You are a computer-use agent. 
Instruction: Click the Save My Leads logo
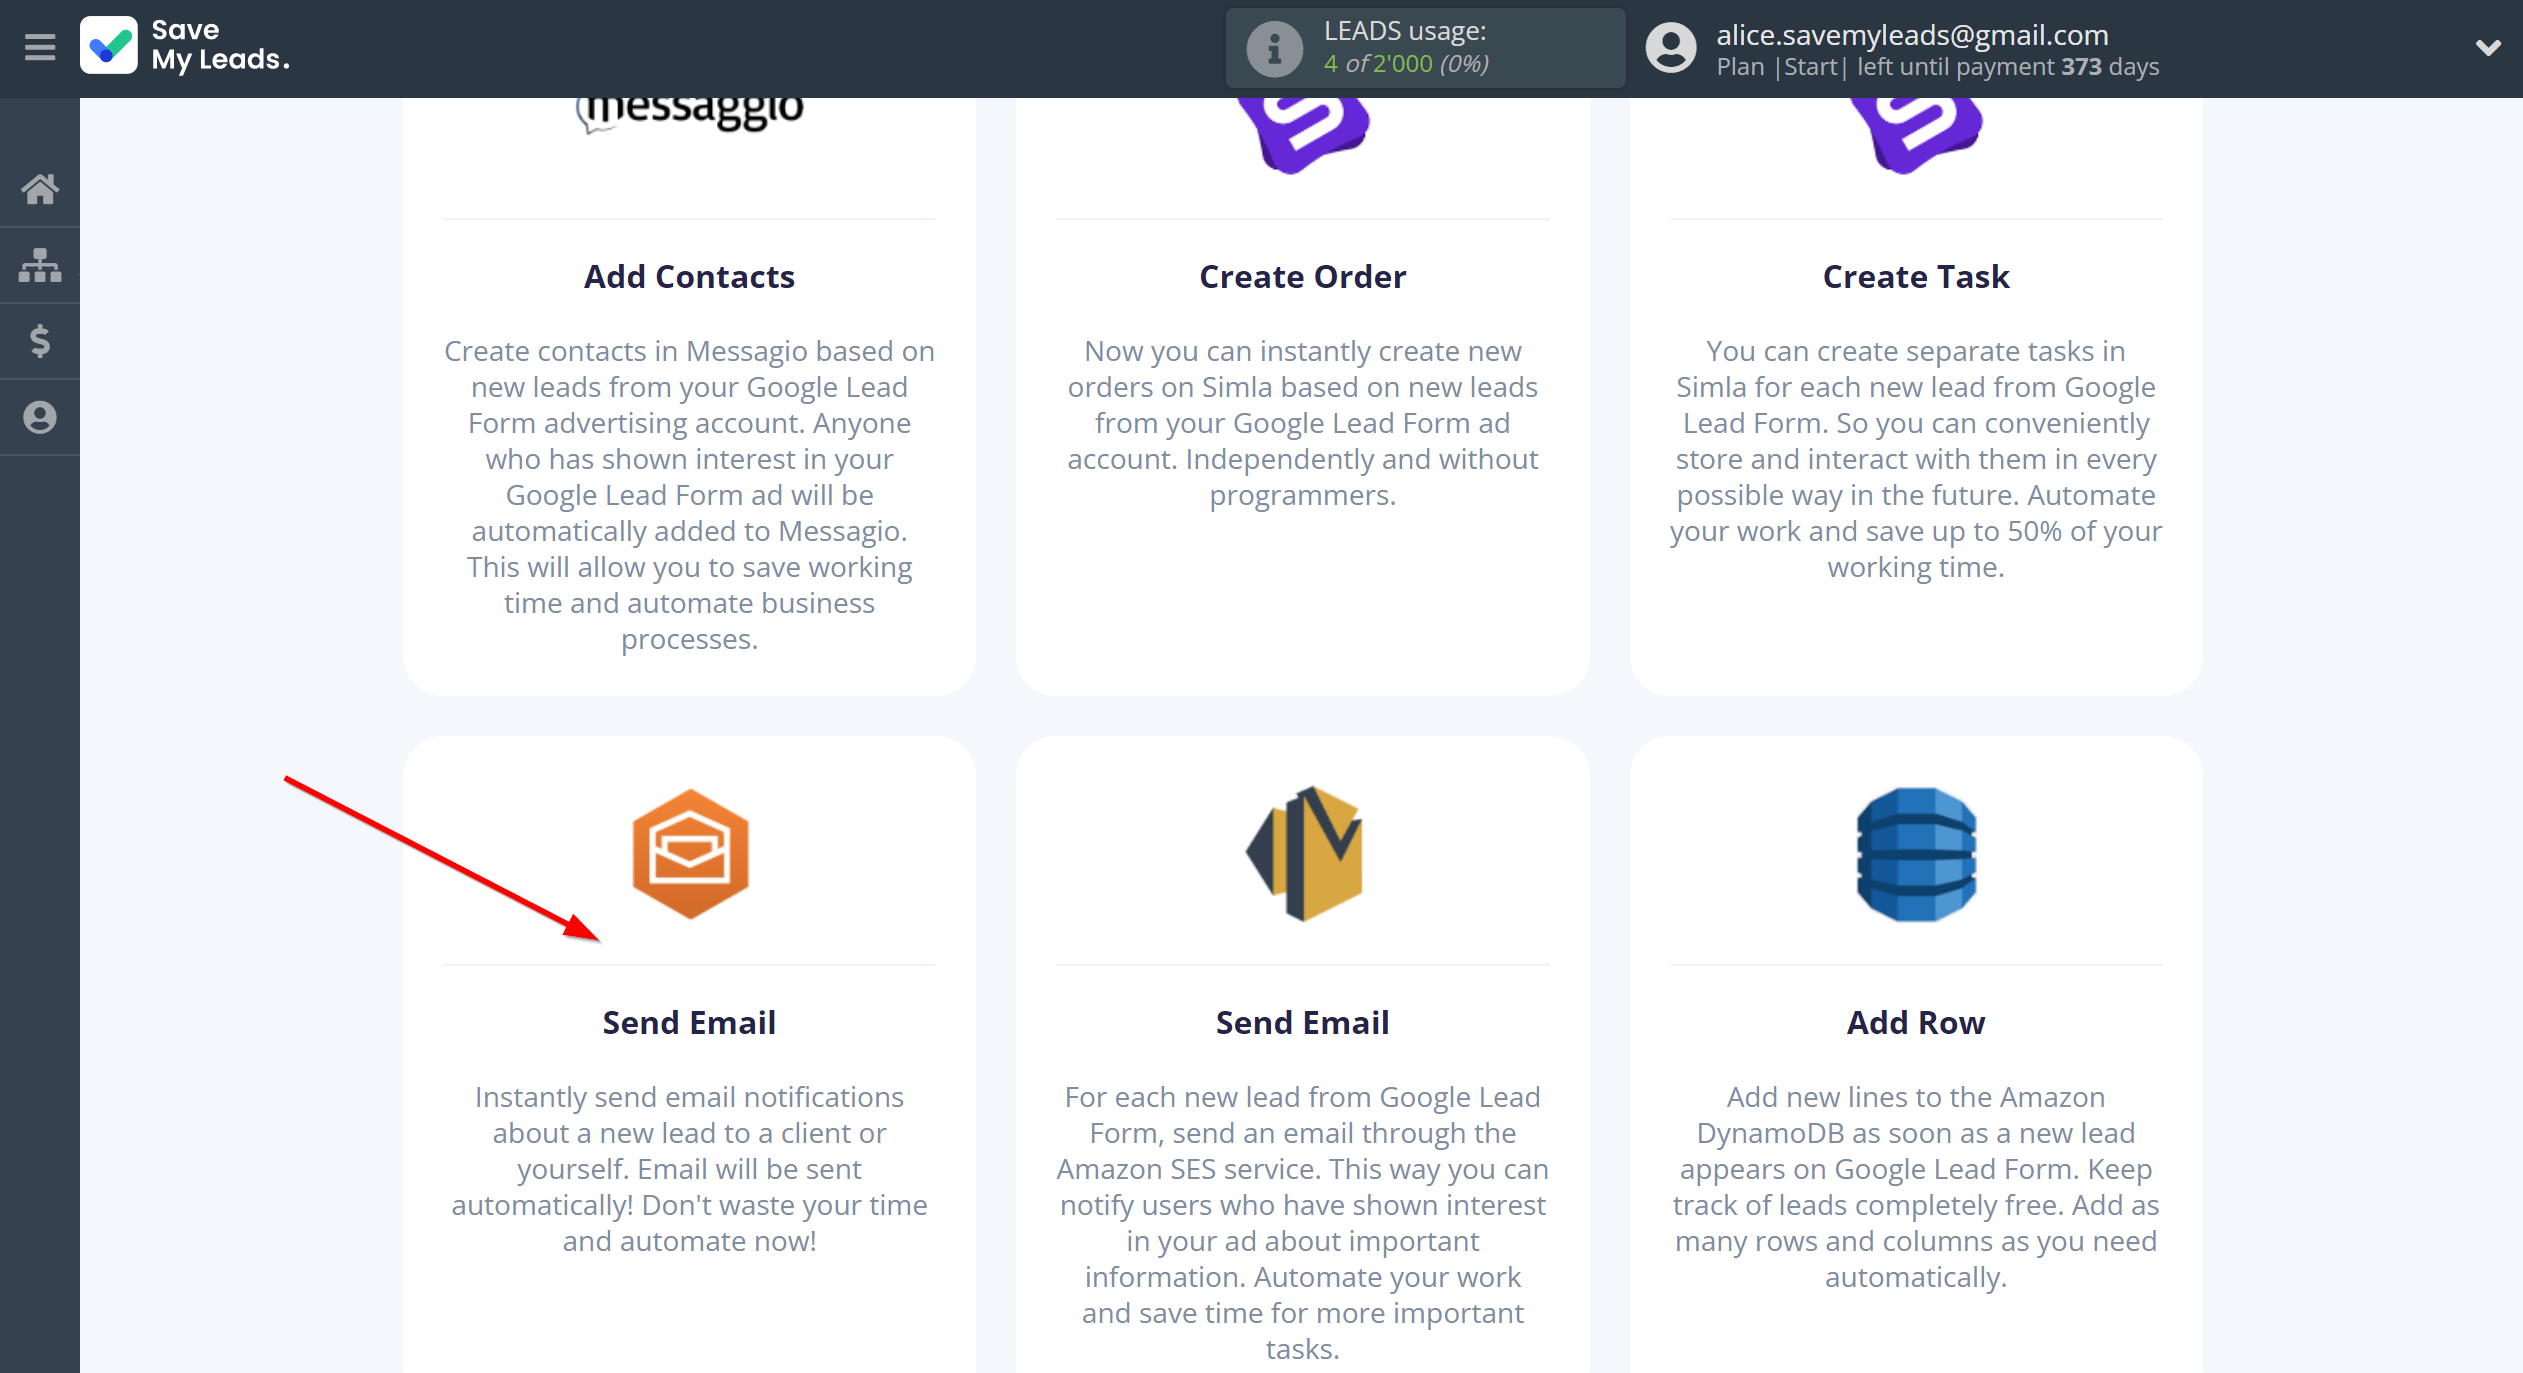pos(185,46)
